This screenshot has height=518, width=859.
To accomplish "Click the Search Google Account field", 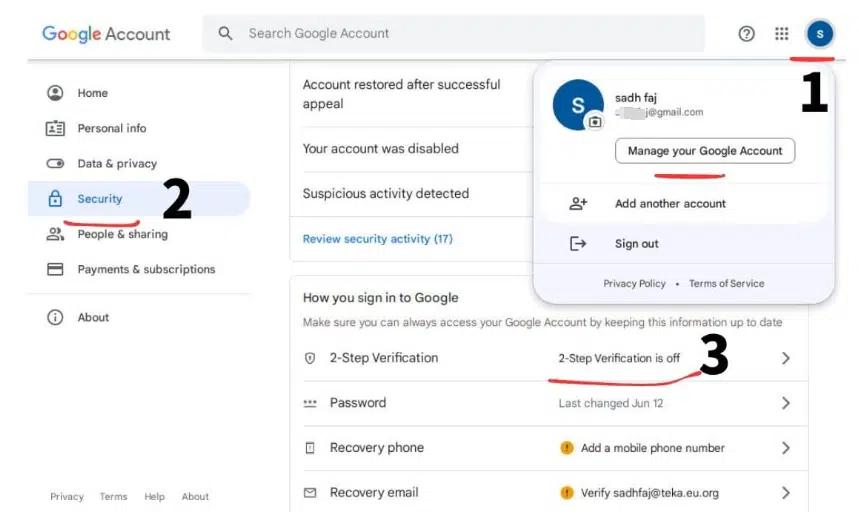I will coord(460,34).
